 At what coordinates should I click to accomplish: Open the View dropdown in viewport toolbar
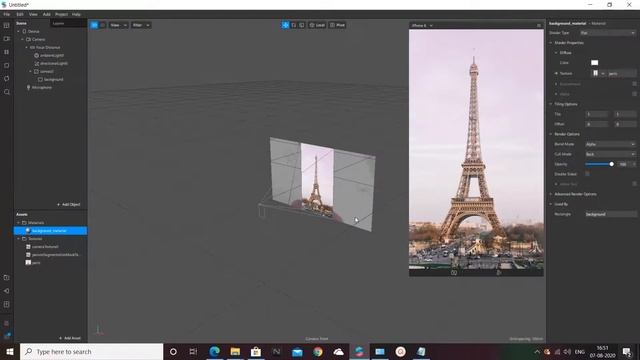(118, 25)
